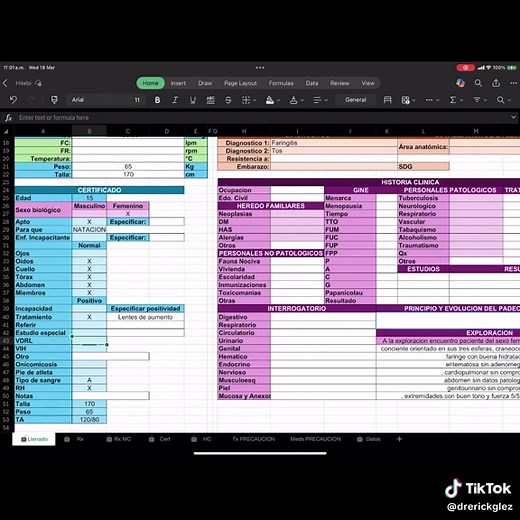The image size is (520, 520).
Task: Click the search magnifier in title bar
Action: [x=478, y=83]
